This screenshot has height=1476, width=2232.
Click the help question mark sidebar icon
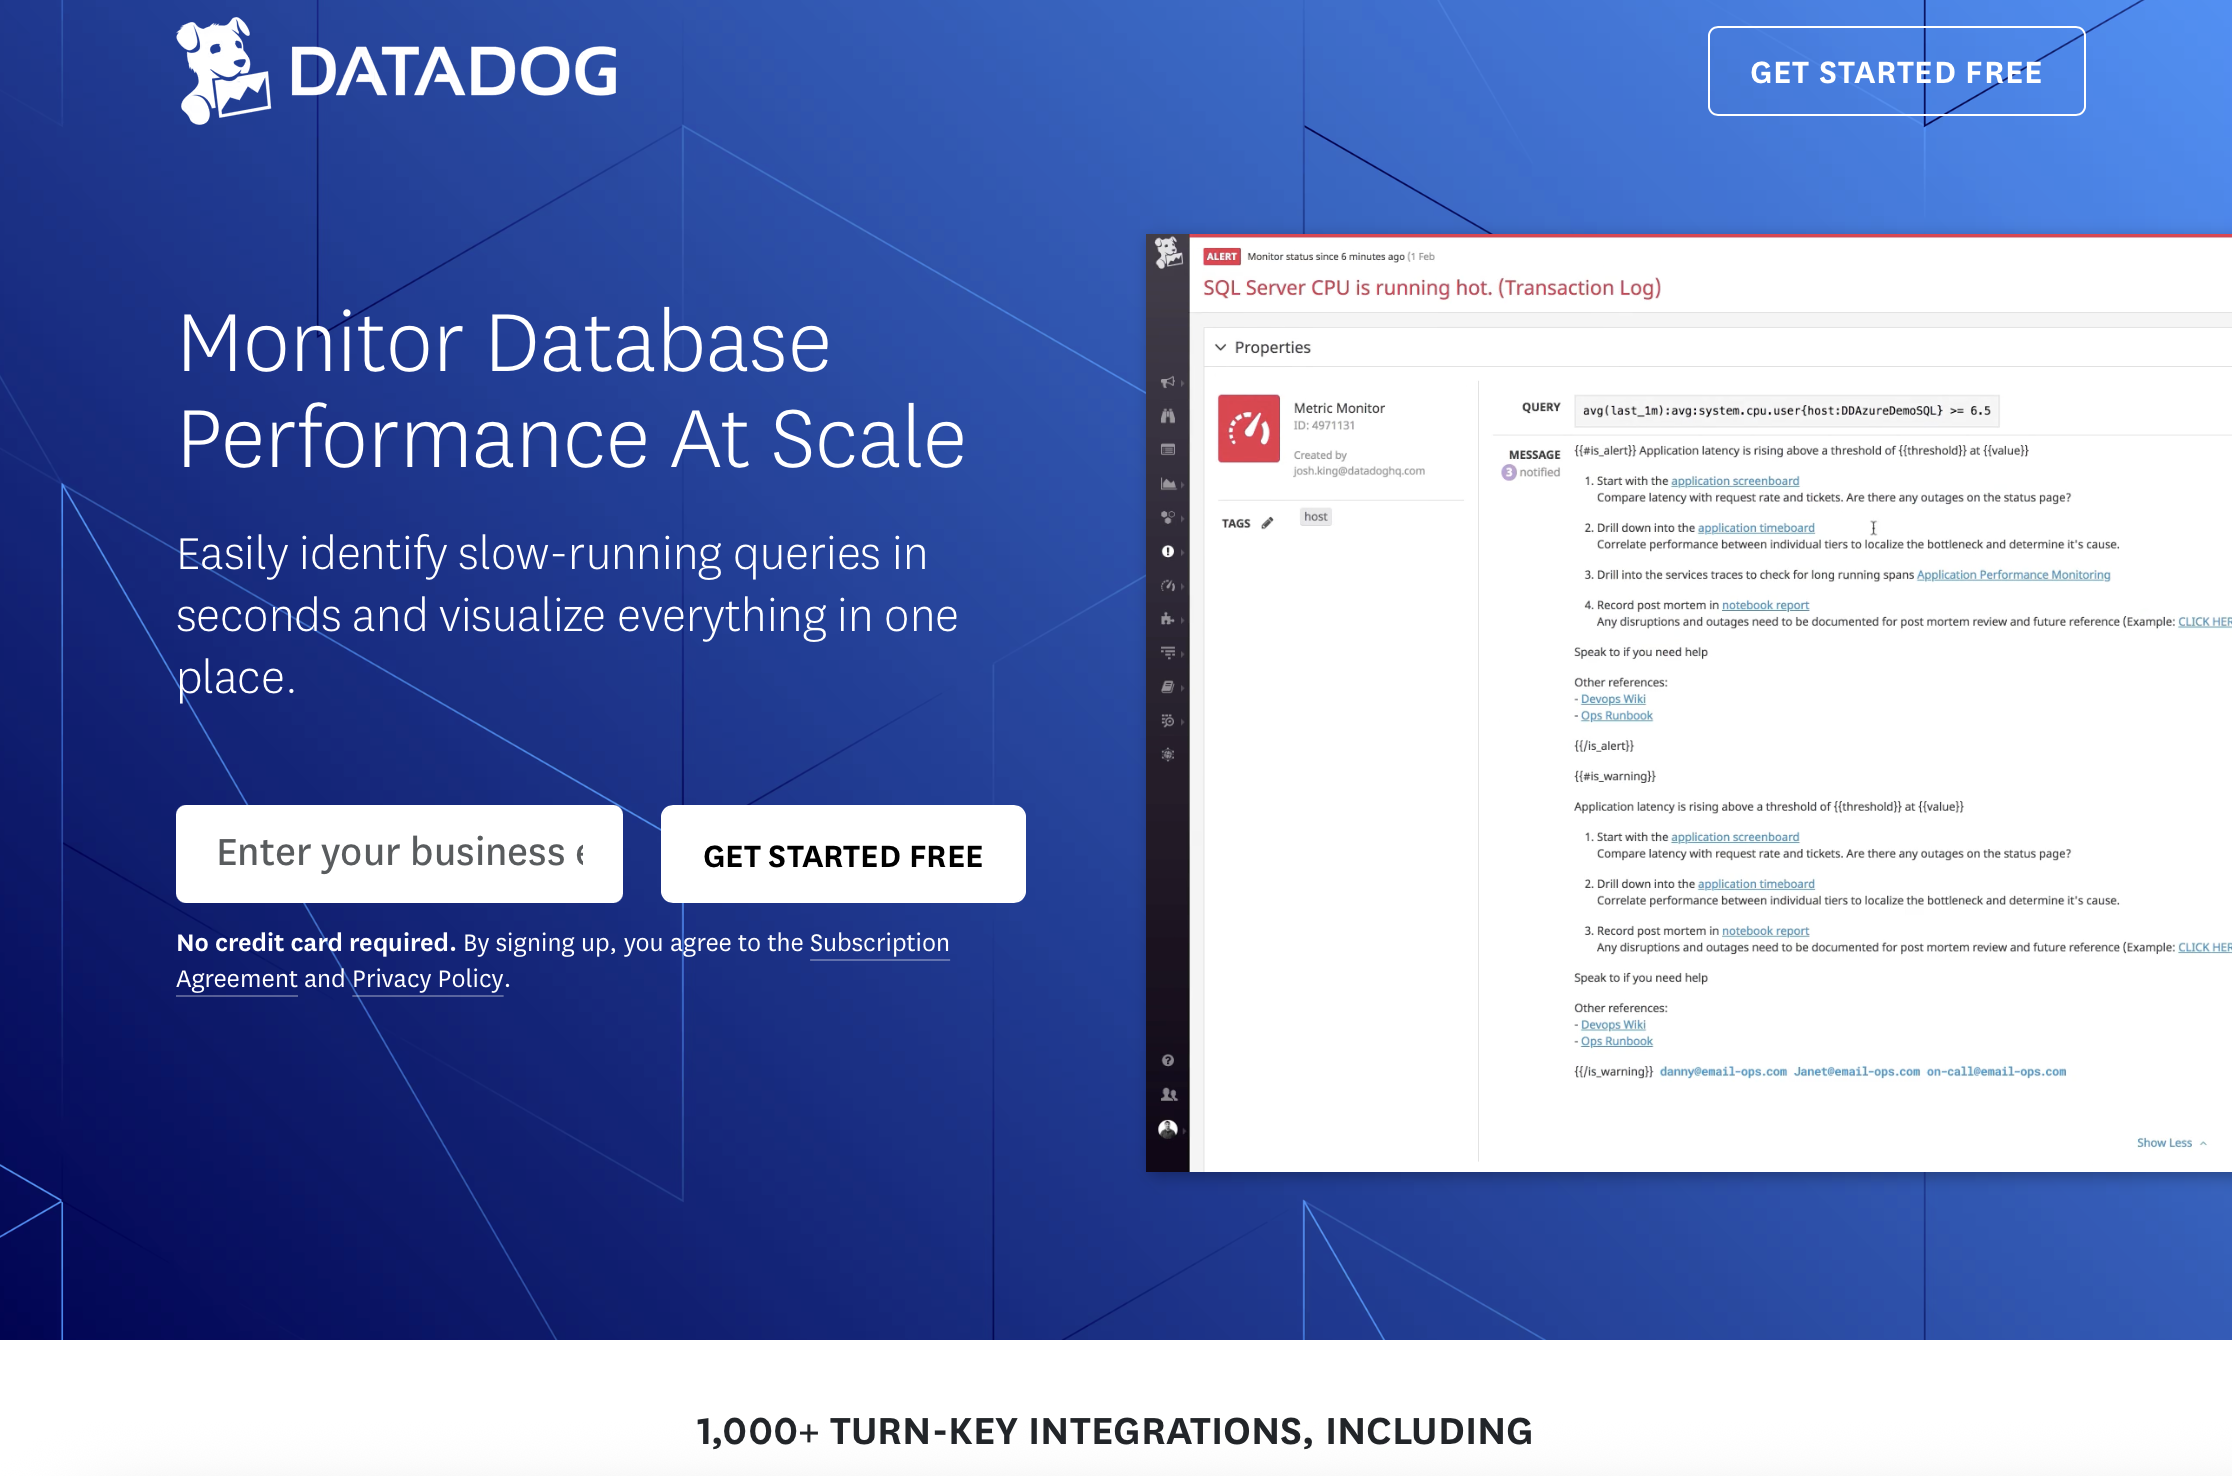click(1167, 1060)
